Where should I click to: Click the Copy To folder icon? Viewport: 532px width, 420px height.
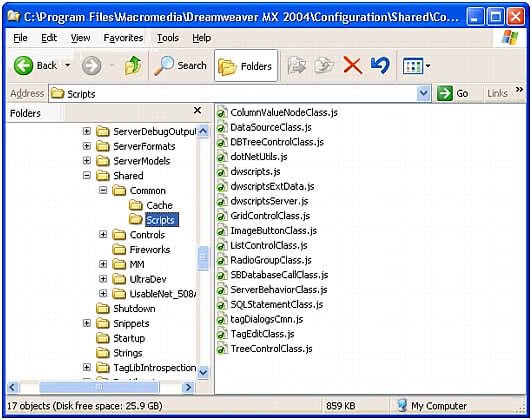pyautogui.click(x=324, y=65)
